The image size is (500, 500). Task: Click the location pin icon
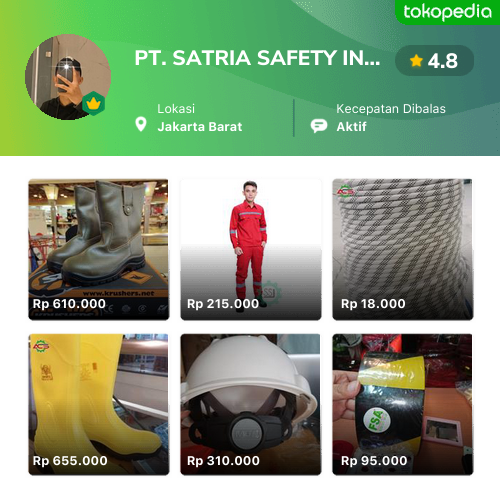pyautogui.click(x=141, y=124)
